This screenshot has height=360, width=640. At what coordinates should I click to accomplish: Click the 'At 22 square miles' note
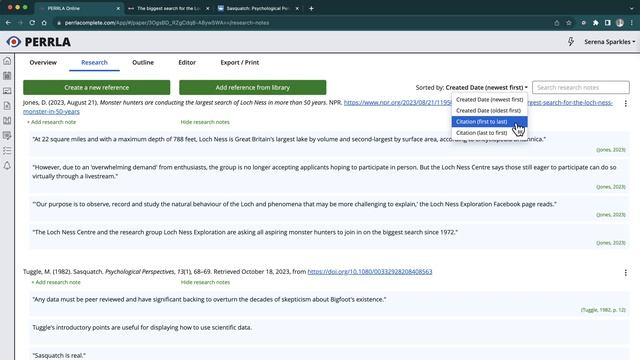pyautogui.click(x=329, y=144)
